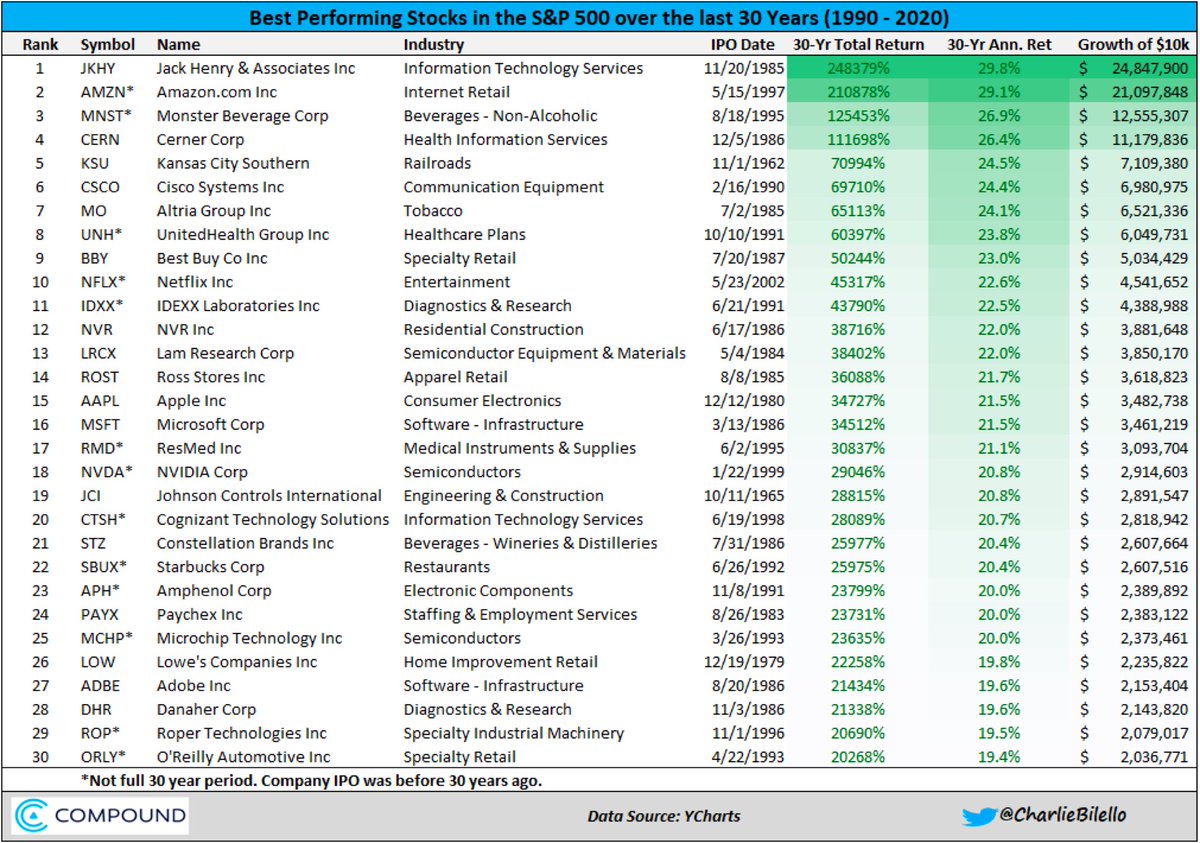Click 'IDEXX Laboratories Inc' cell
The image size is (1200, 843).
(236, 306)
